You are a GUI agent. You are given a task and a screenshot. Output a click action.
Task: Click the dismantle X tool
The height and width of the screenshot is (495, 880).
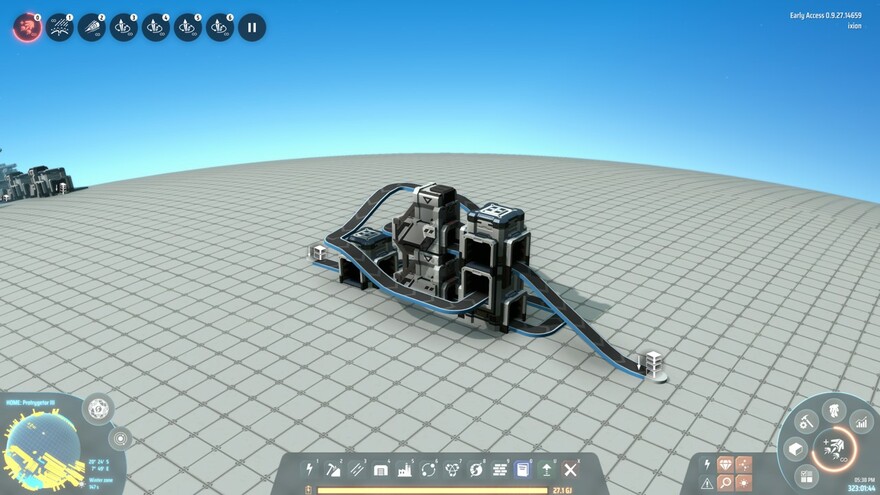[x=571, y=469]
